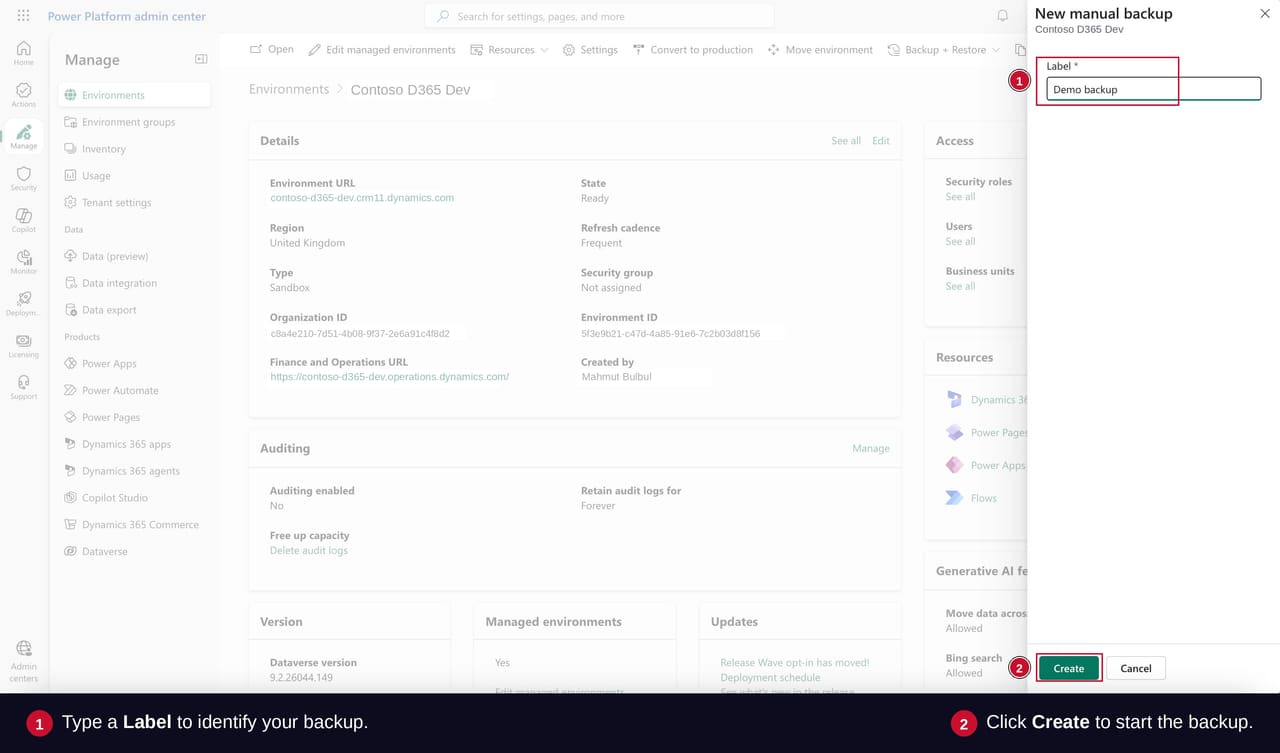1280x753 pixels.
Task: Select the Manage icon in left rail
Action: click(24, 137)
